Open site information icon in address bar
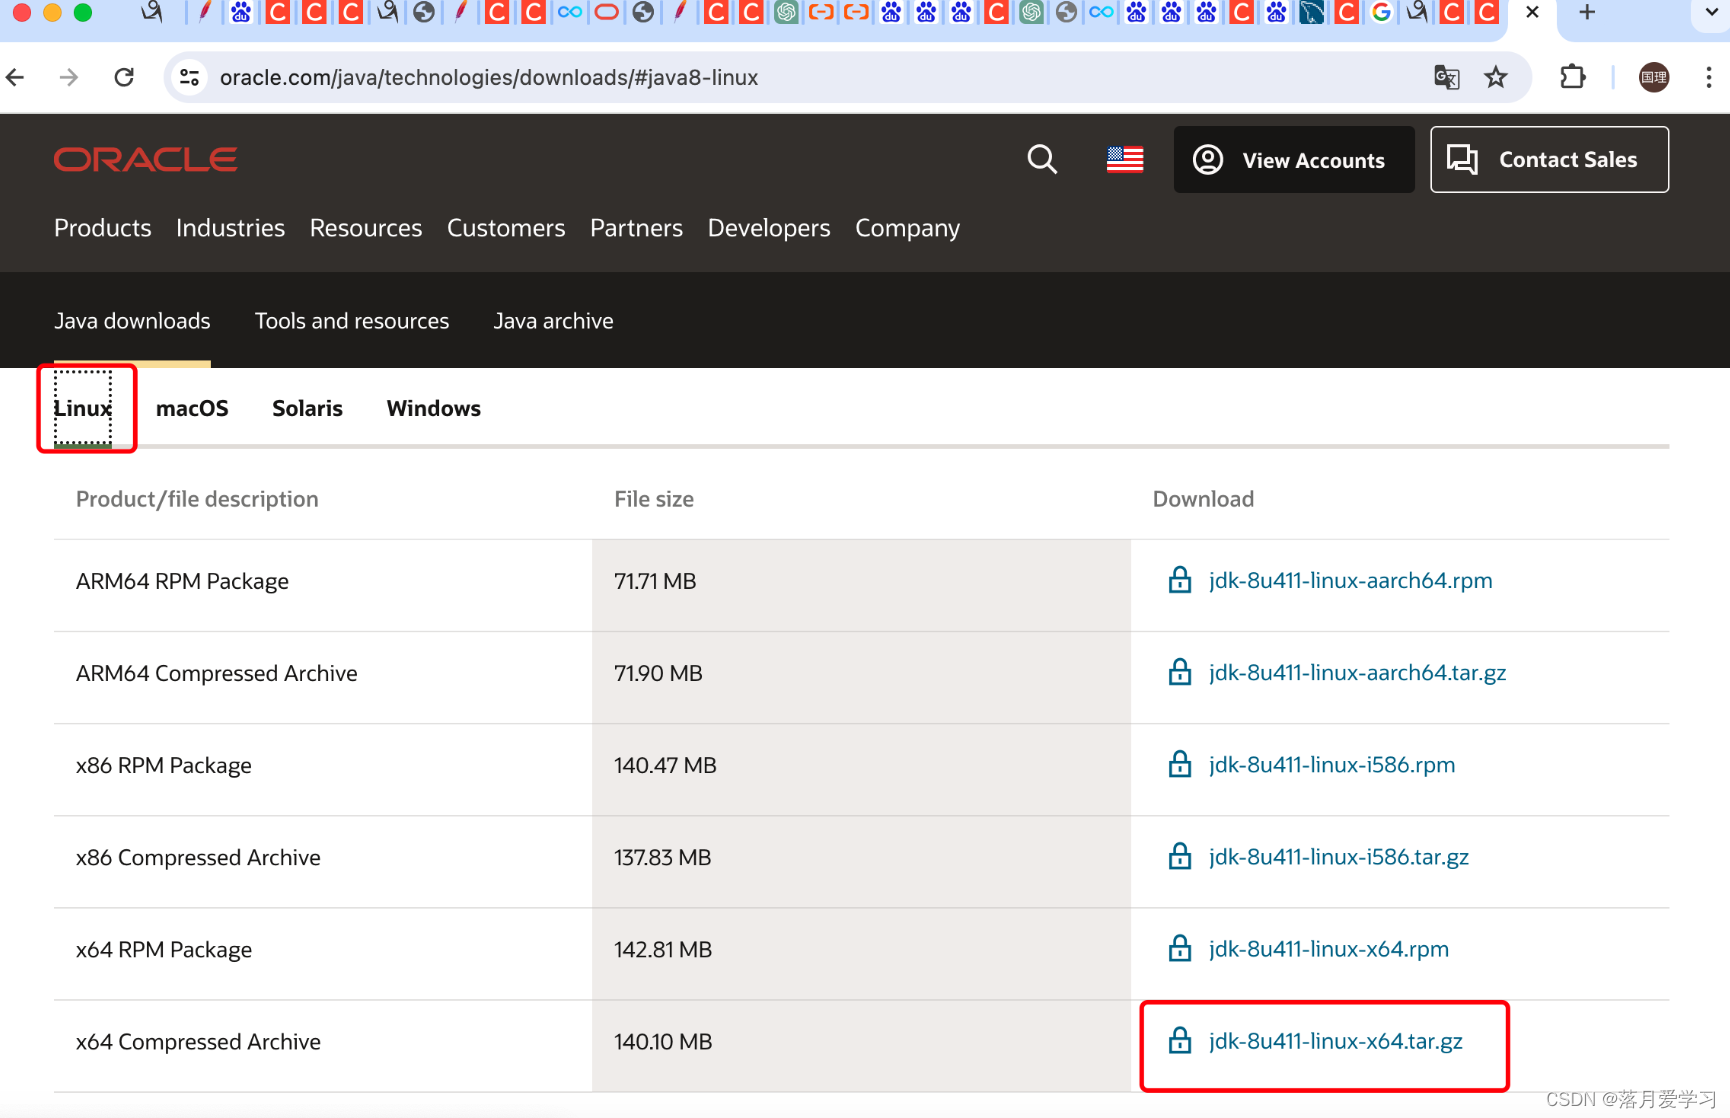The width and height of the screenshot is (1730, 1118). coord(189,77)
